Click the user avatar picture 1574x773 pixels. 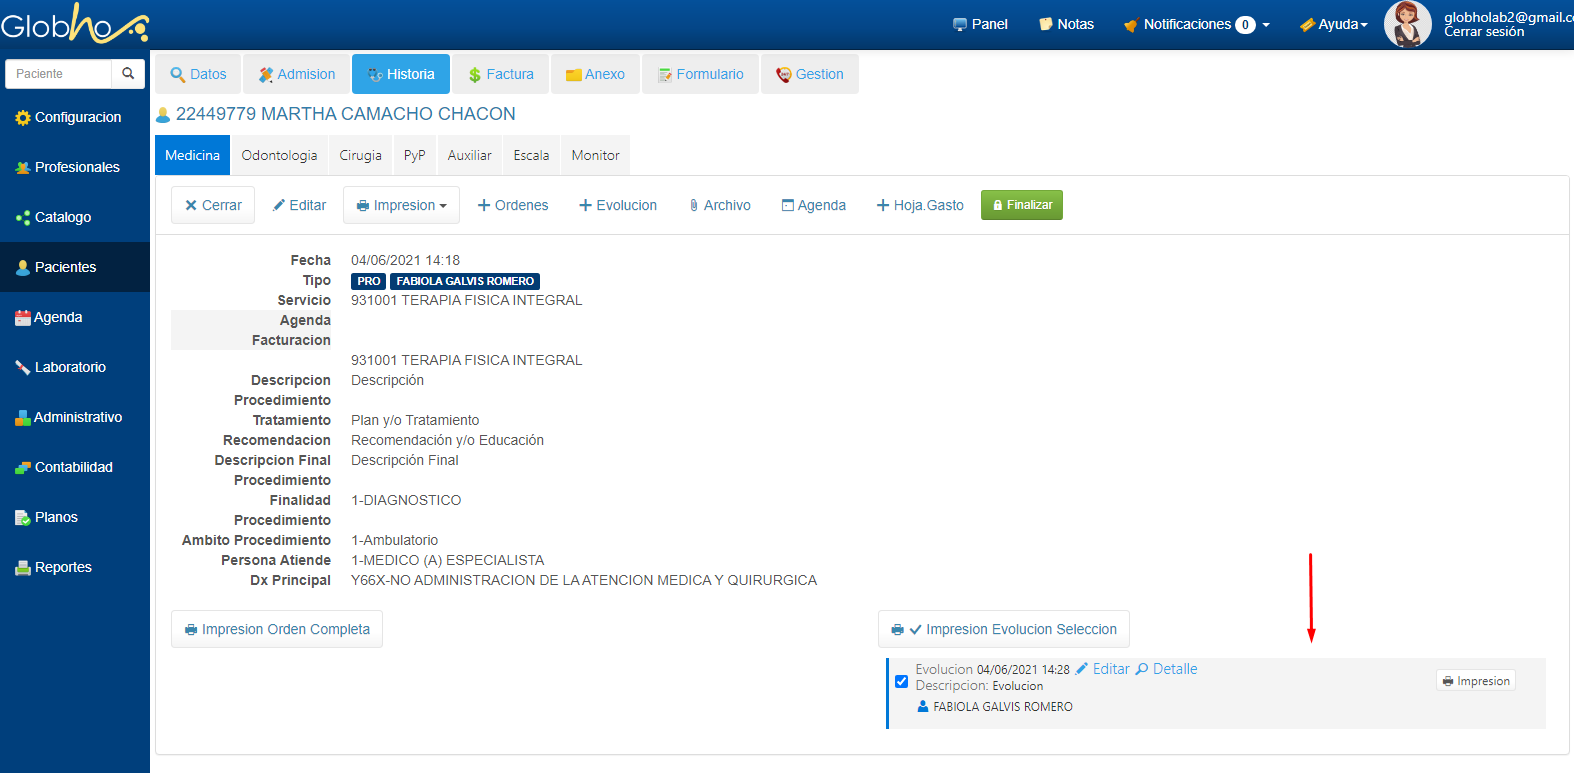click(1406, 24)
